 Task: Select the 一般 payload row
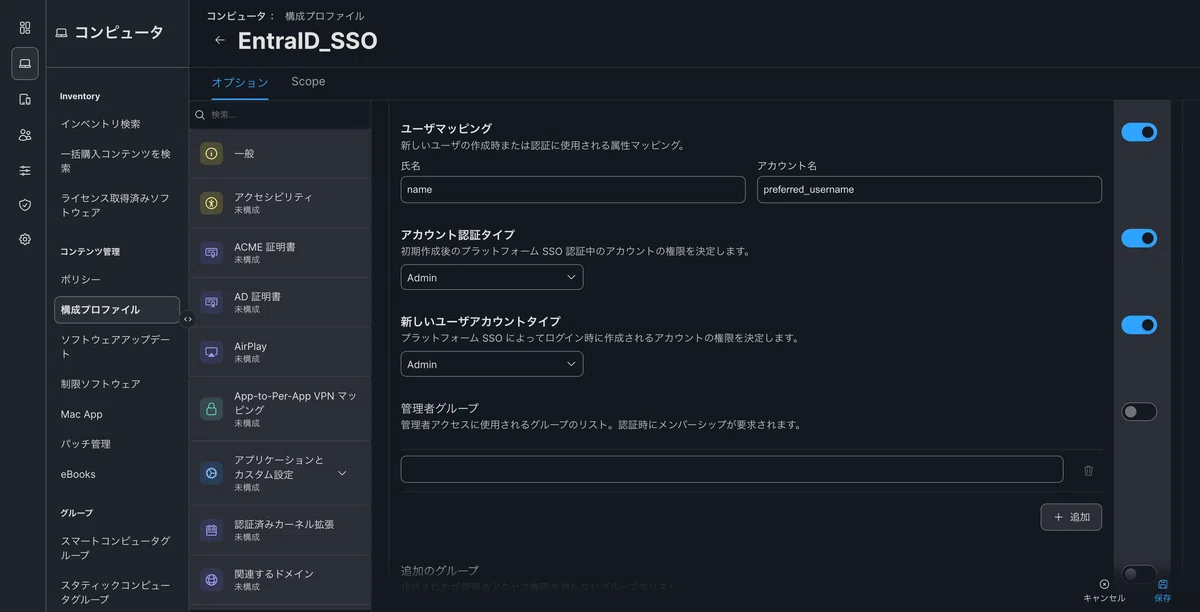click(280, 153)
